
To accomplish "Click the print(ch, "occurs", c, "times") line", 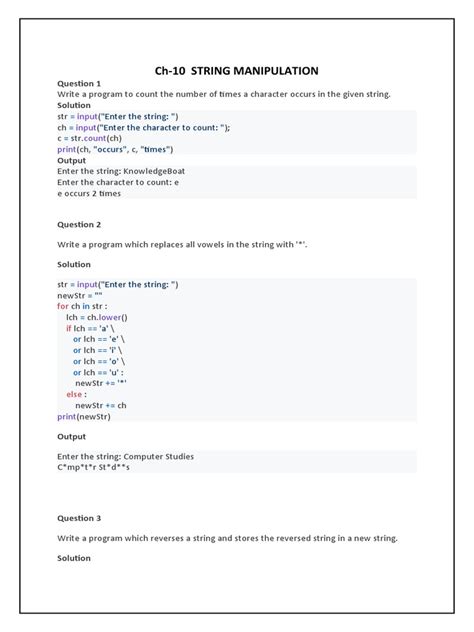I will pos(115,150).
